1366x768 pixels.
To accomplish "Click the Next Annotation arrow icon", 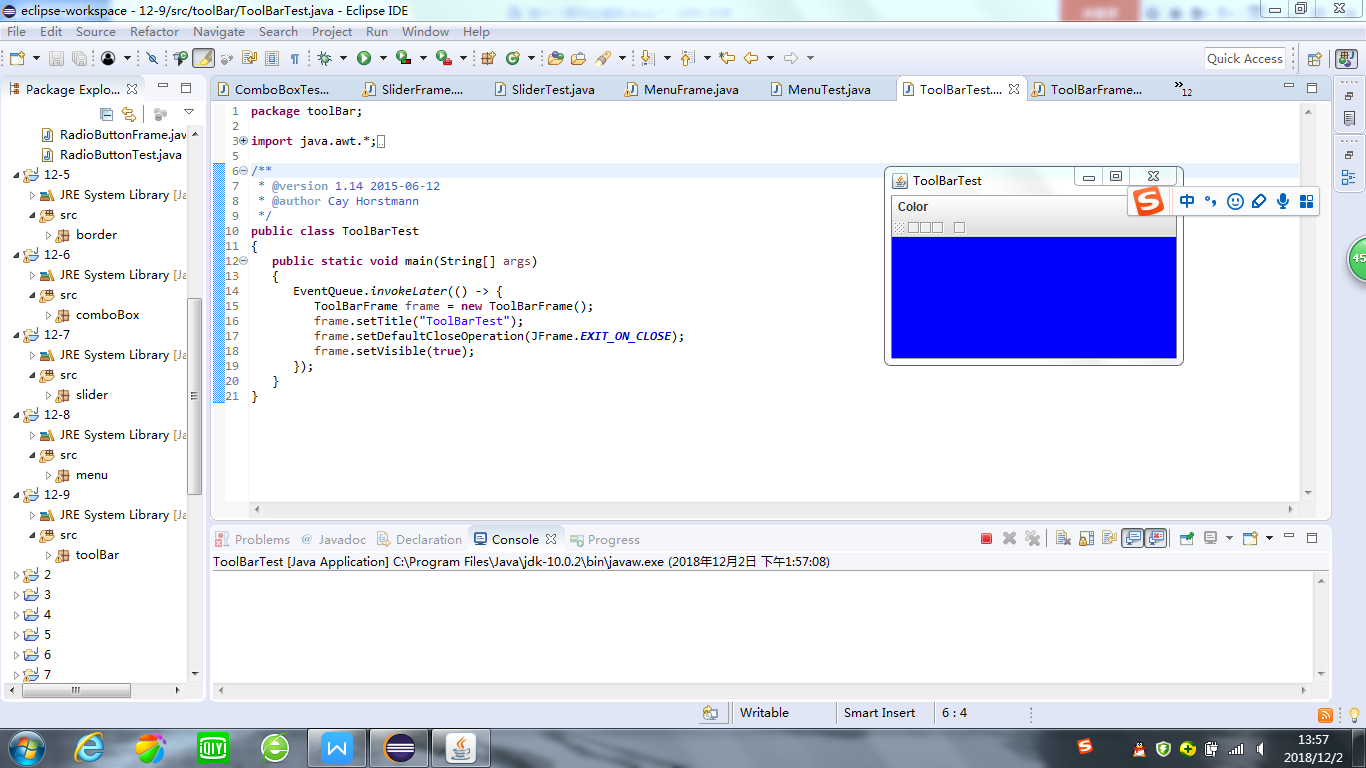I will [x=646, y=58].
